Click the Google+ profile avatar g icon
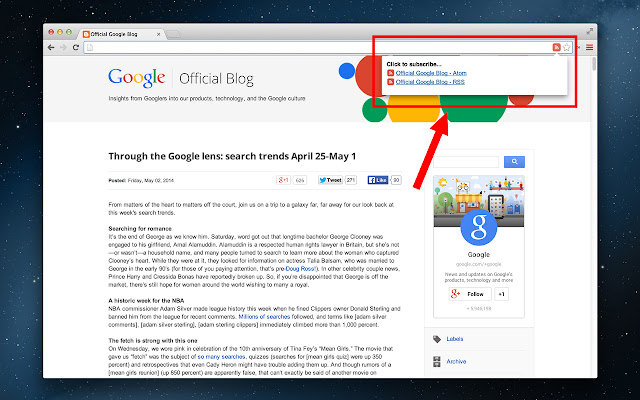Viewport: 640px width, 400px height. tap(479, 227)
